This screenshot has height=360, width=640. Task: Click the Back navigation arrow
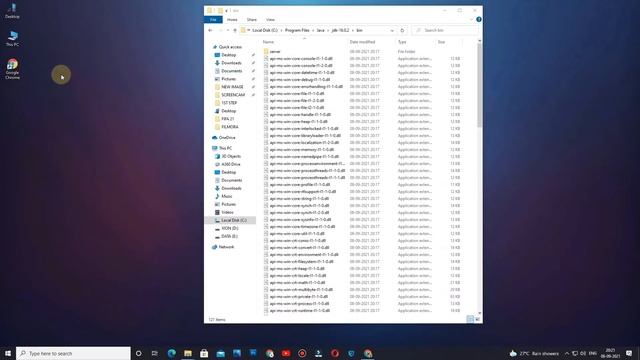(x=210, y=30)
